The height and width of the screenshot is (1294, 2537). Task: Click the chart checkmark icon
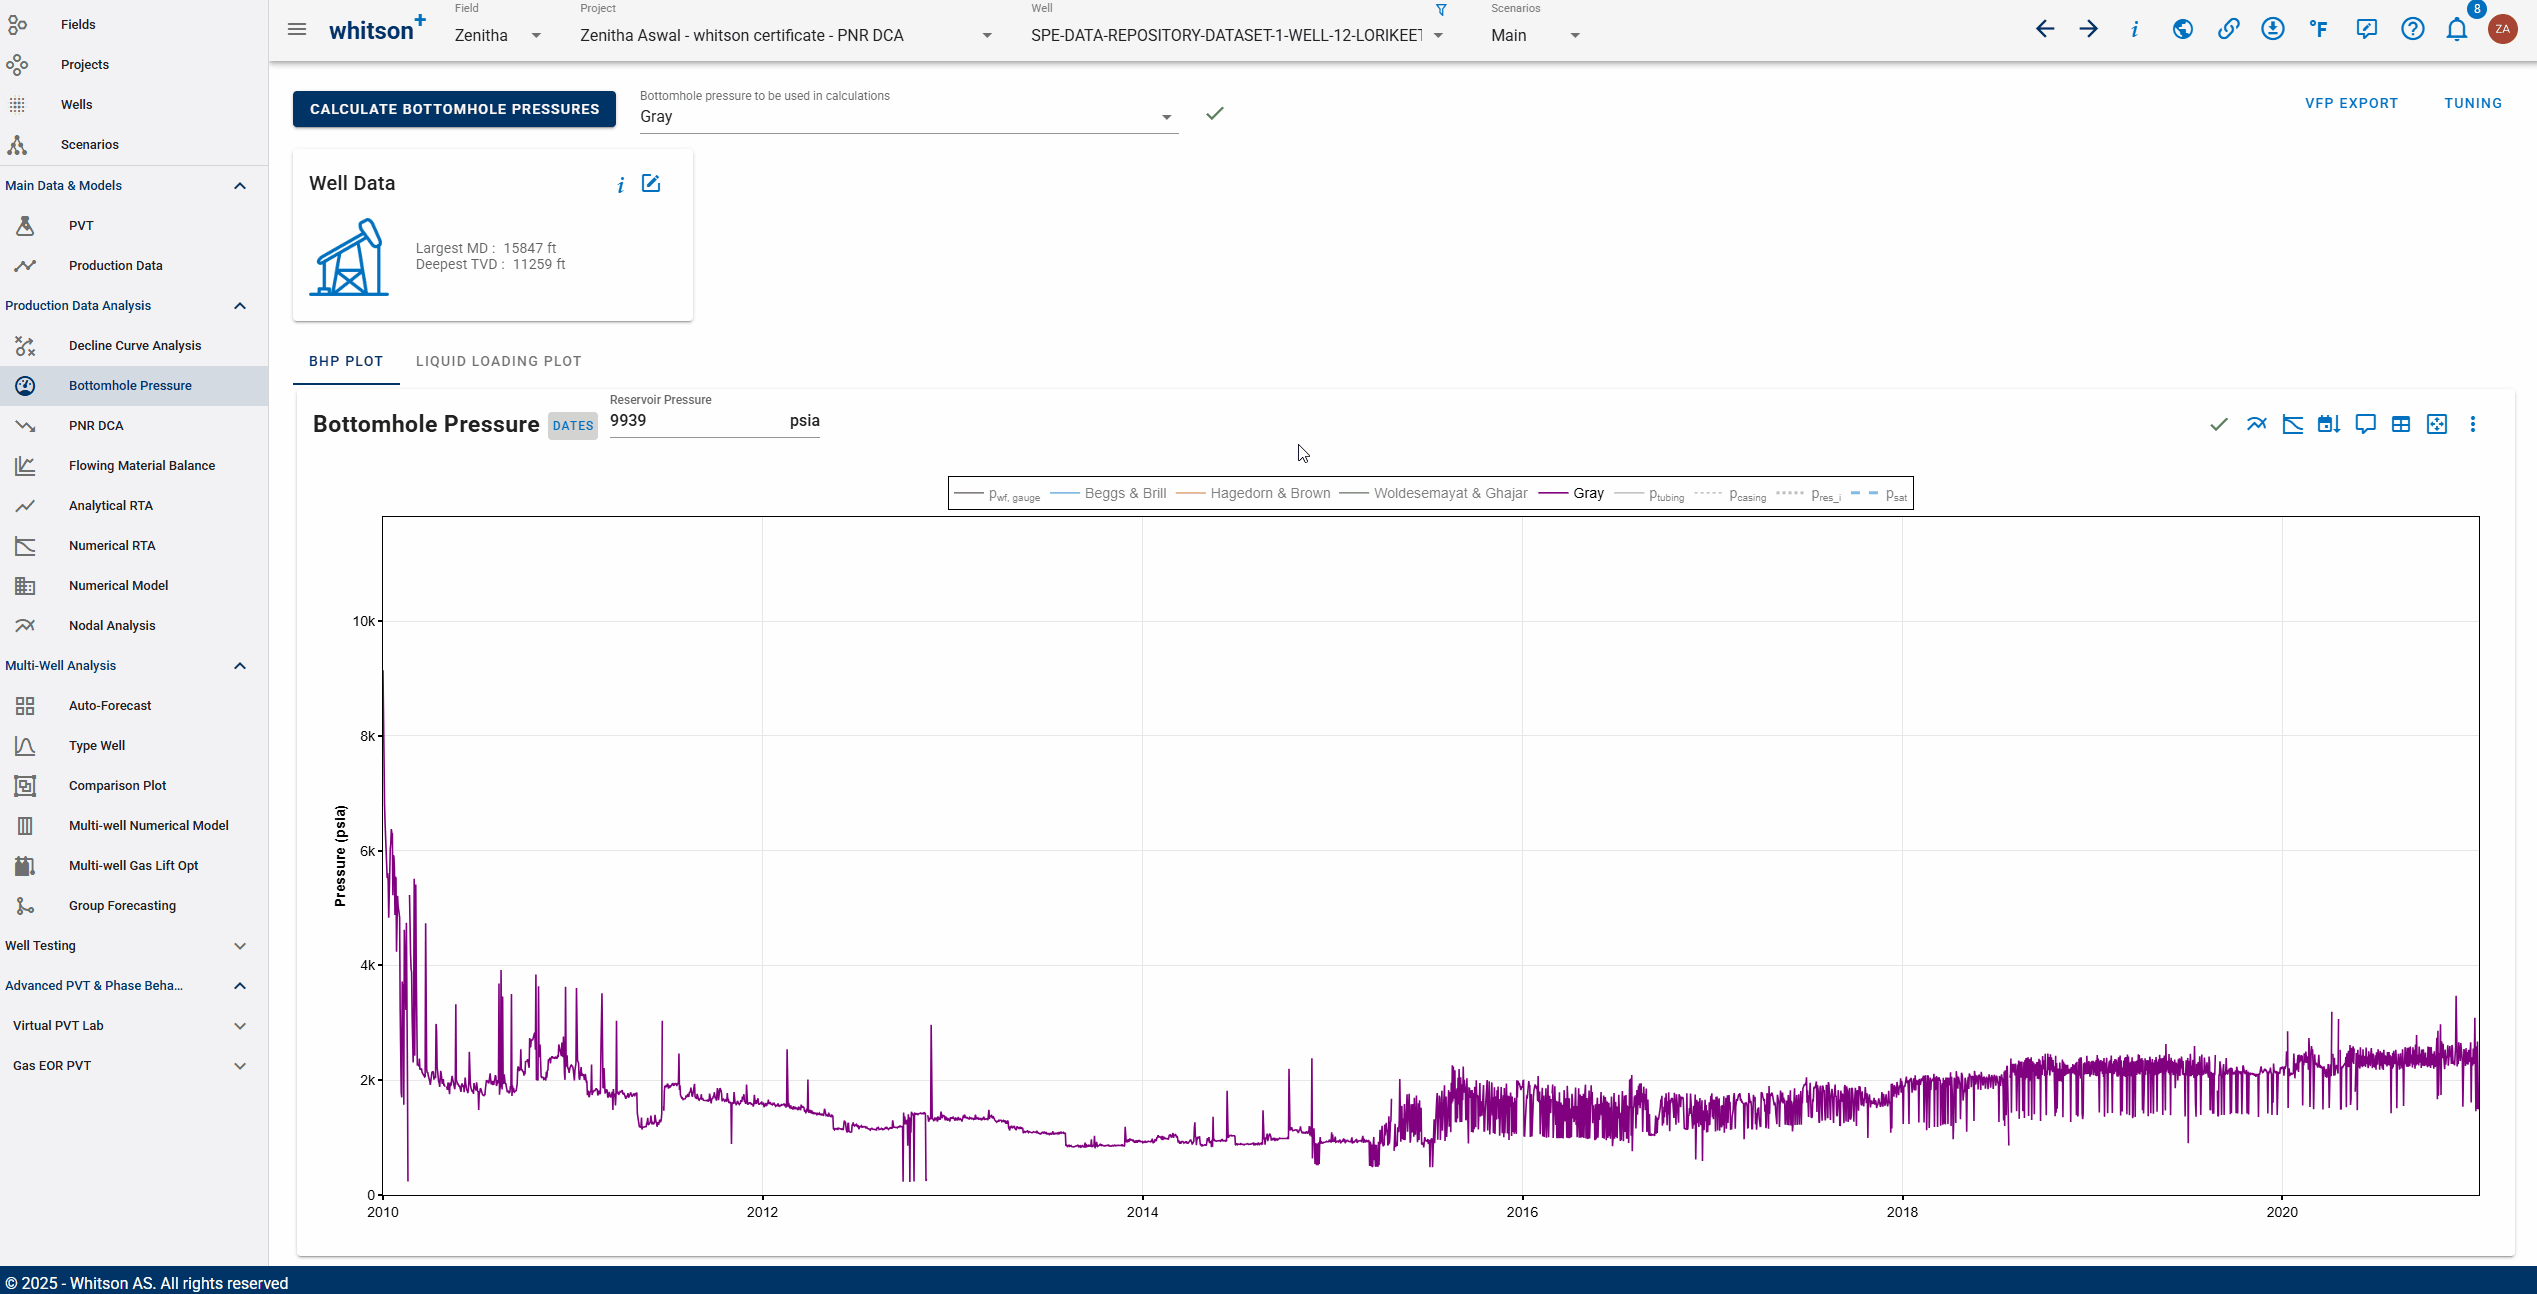[x=2219, y=424]
